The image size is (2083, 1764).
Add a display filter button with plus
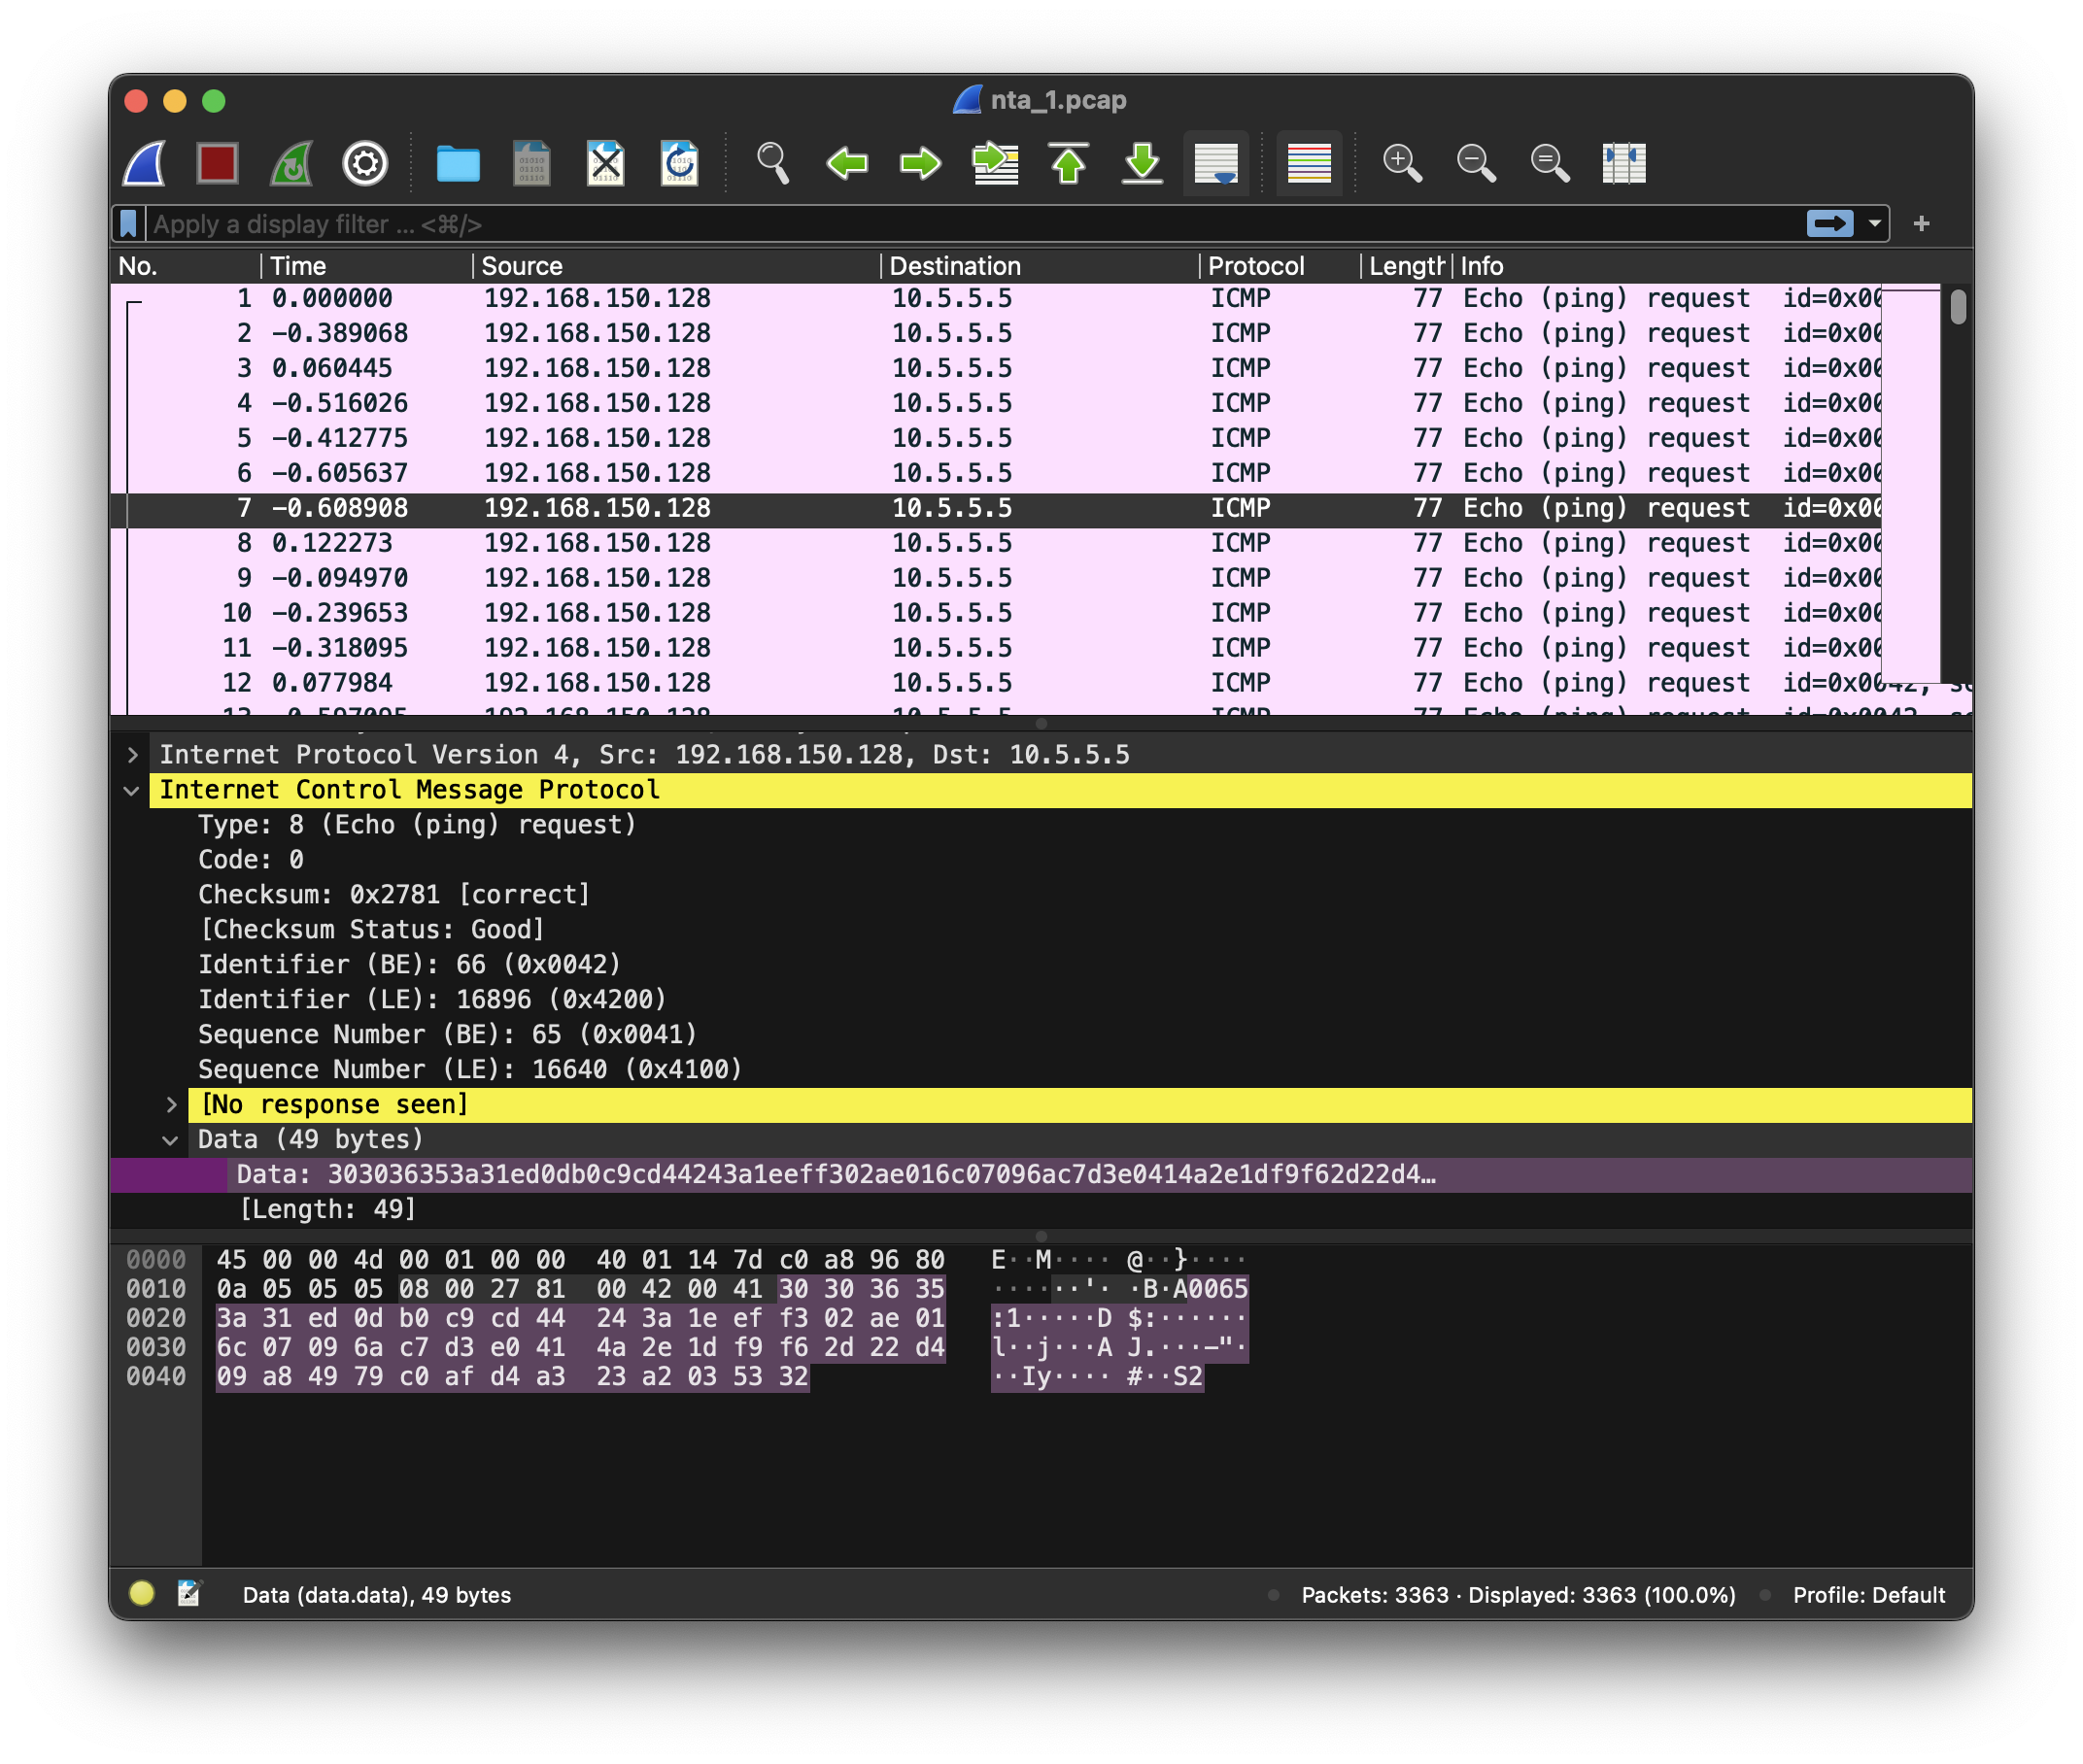point(1921,224)
